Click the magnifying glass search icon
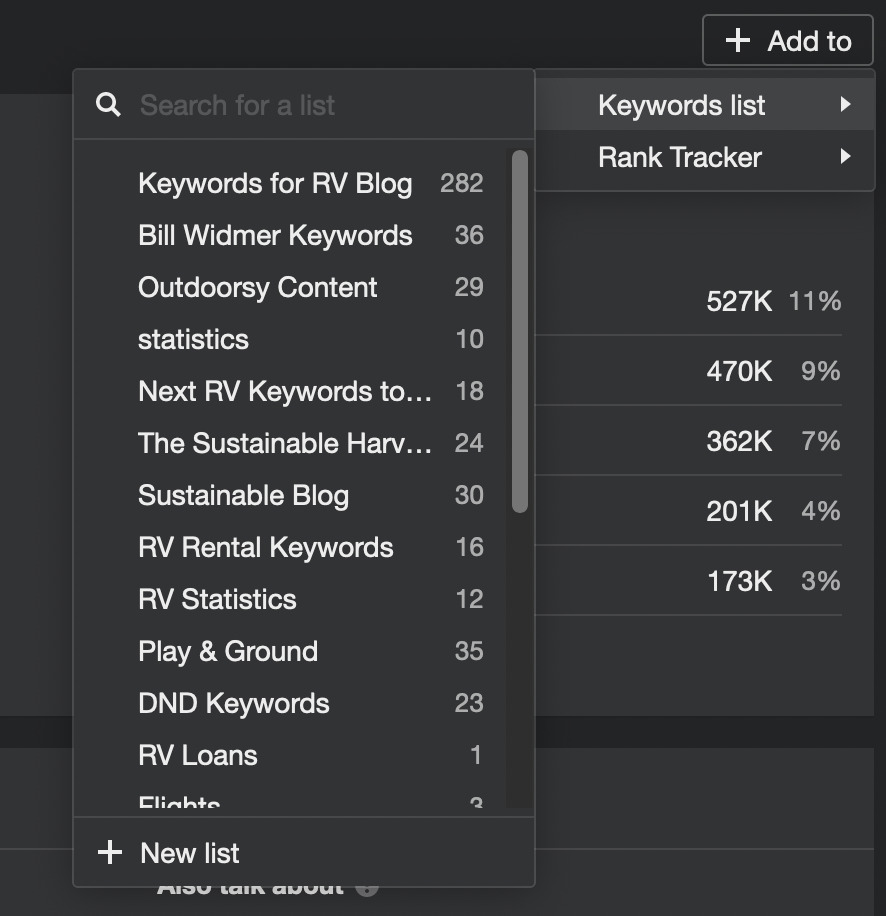Screen dimensions: 886x916 (x=108, y=104)
